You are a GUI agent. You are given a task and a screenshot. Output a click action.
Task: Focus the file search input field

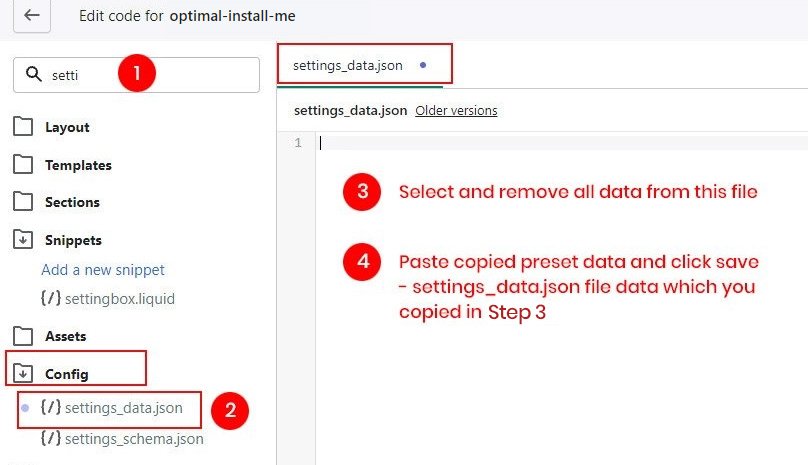tap(150, 75)
